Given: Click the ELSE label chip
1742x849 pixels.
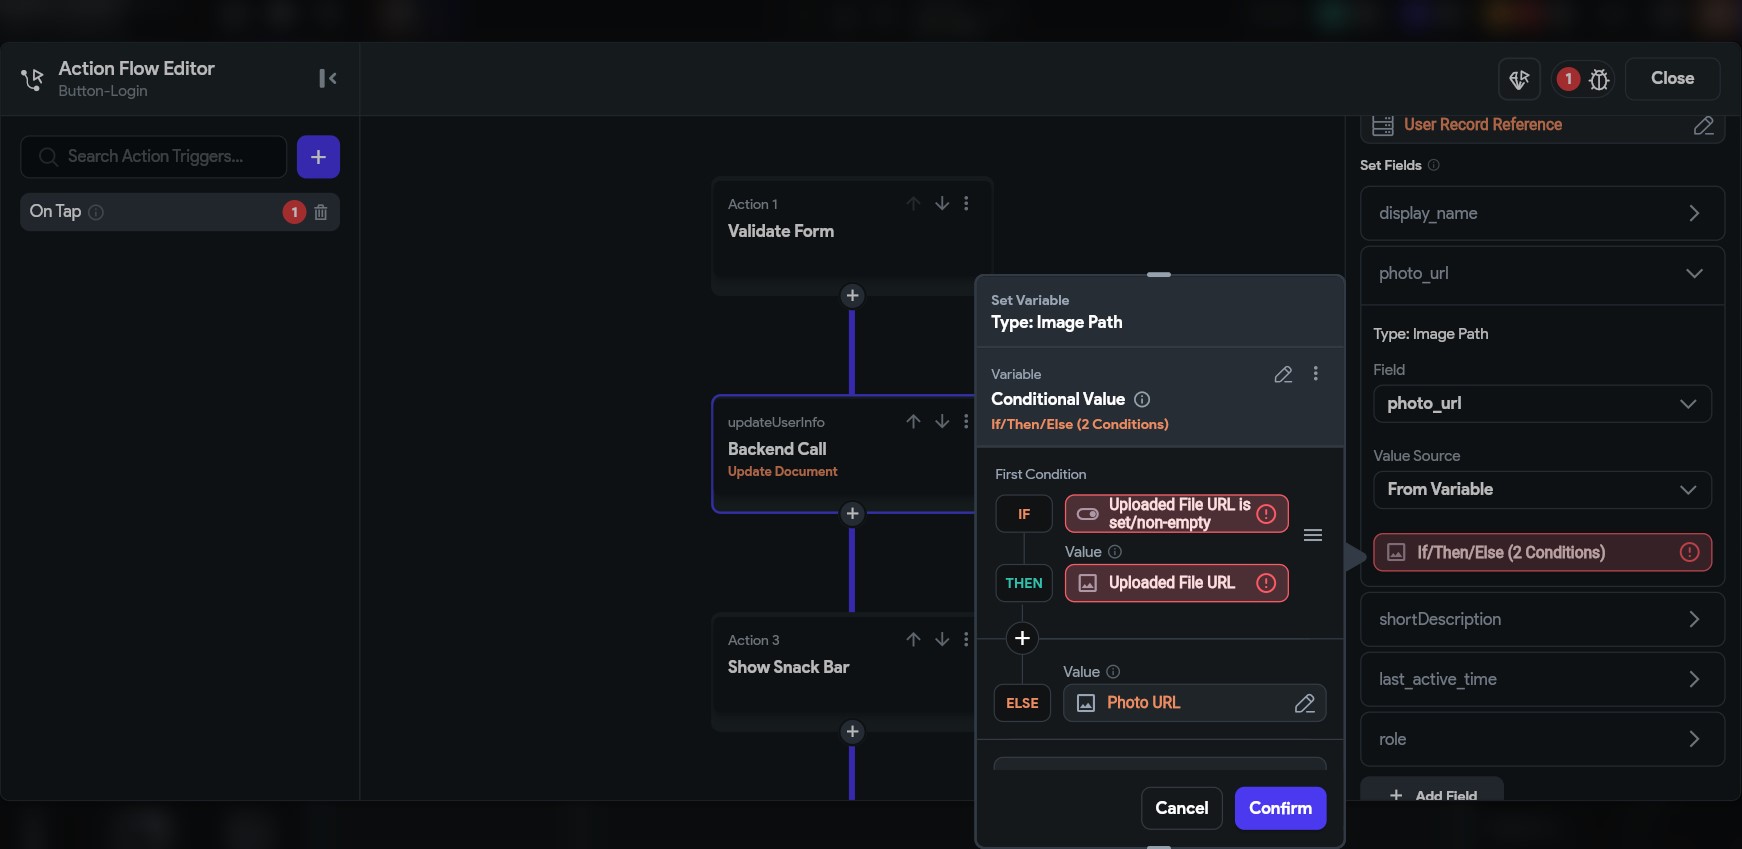Looking at the screenshot, I should click(1022, 704).
